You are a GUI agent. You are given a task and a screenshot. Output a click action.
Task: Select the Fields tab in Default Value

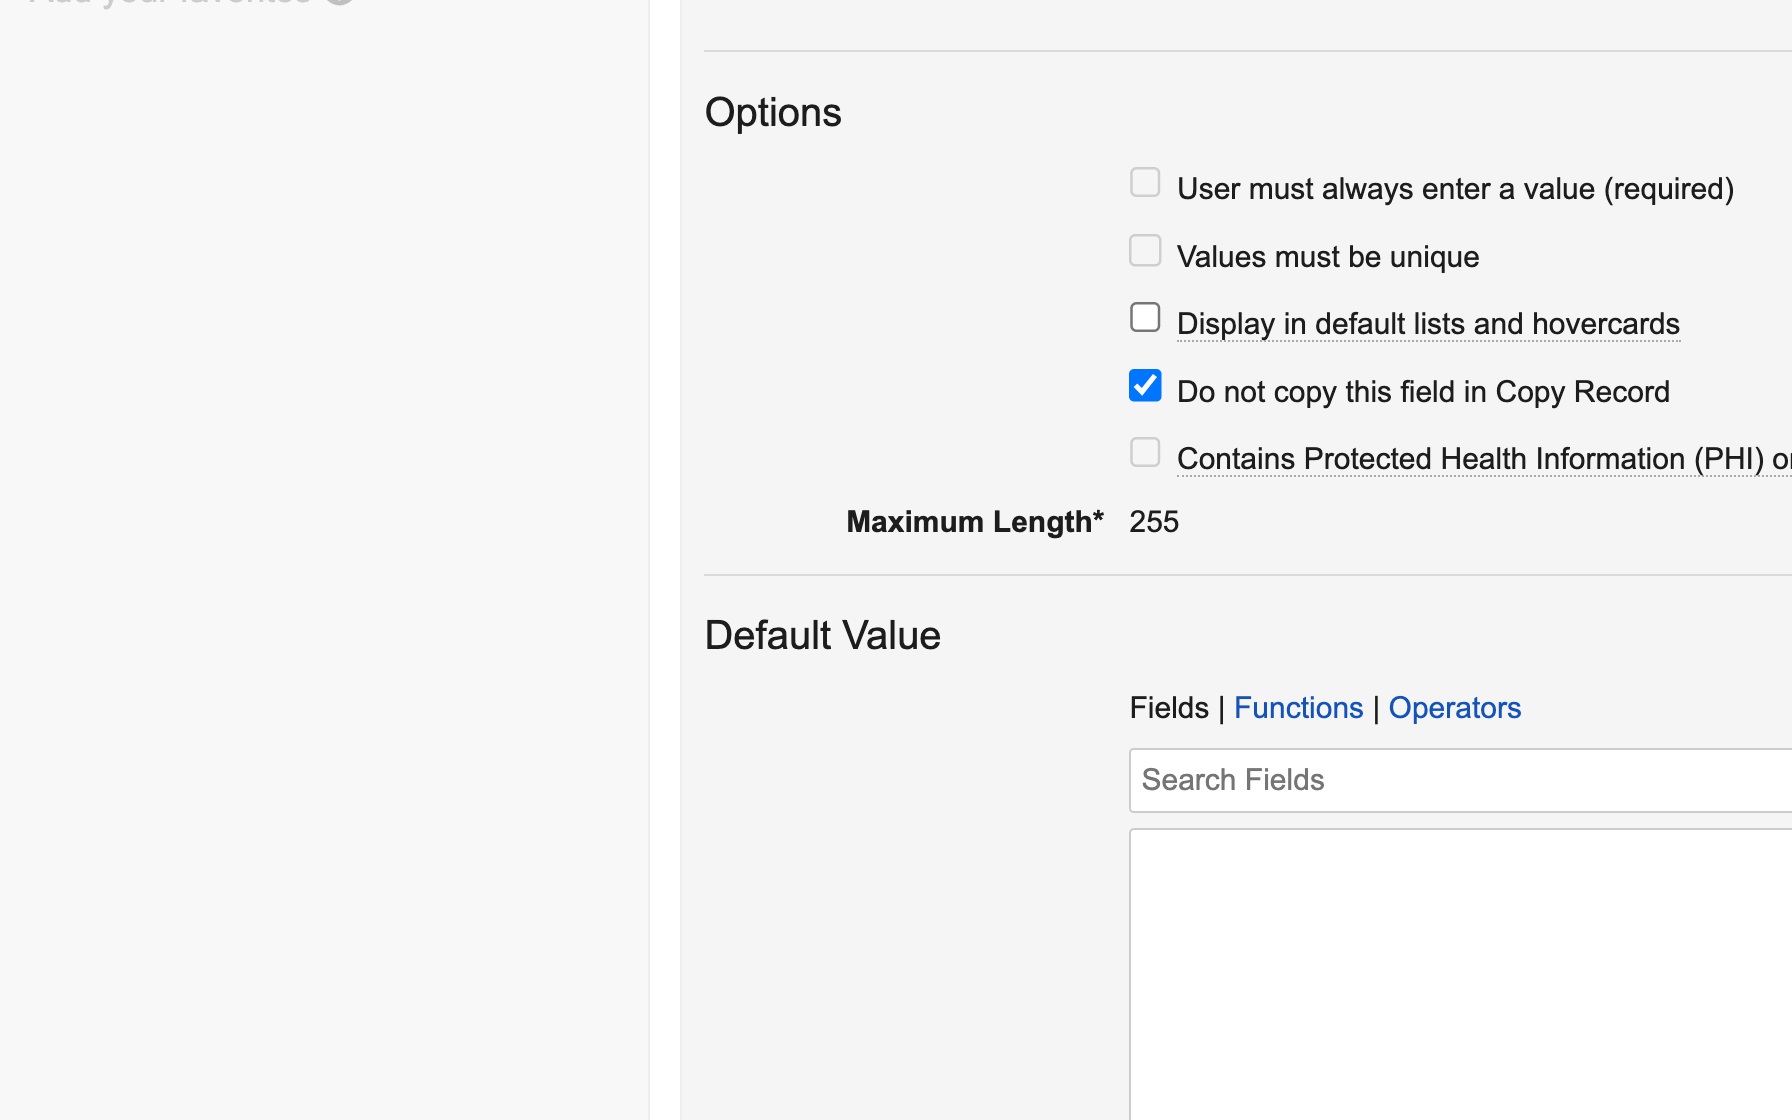(1169, 708)
